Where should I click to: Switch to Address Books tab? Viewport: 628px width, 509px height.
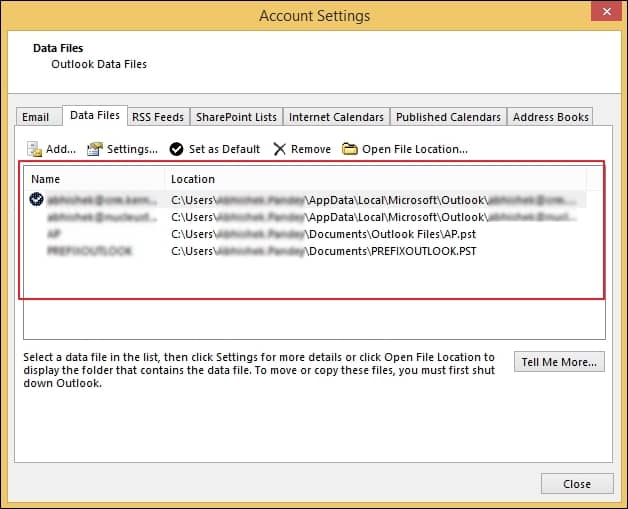[551, 117]
